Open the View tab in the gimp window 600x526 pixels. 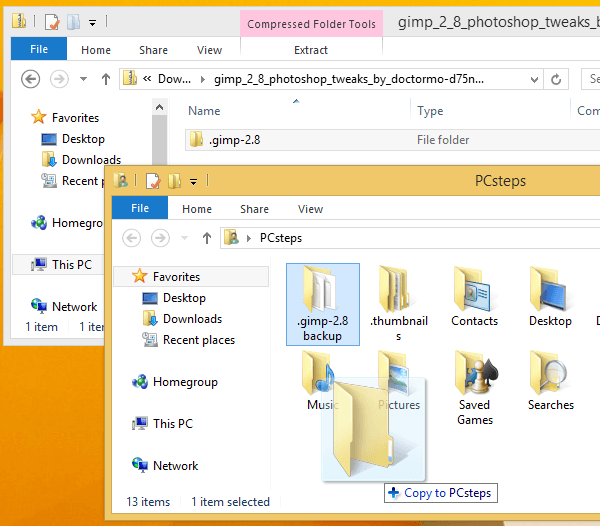[209, 50]
